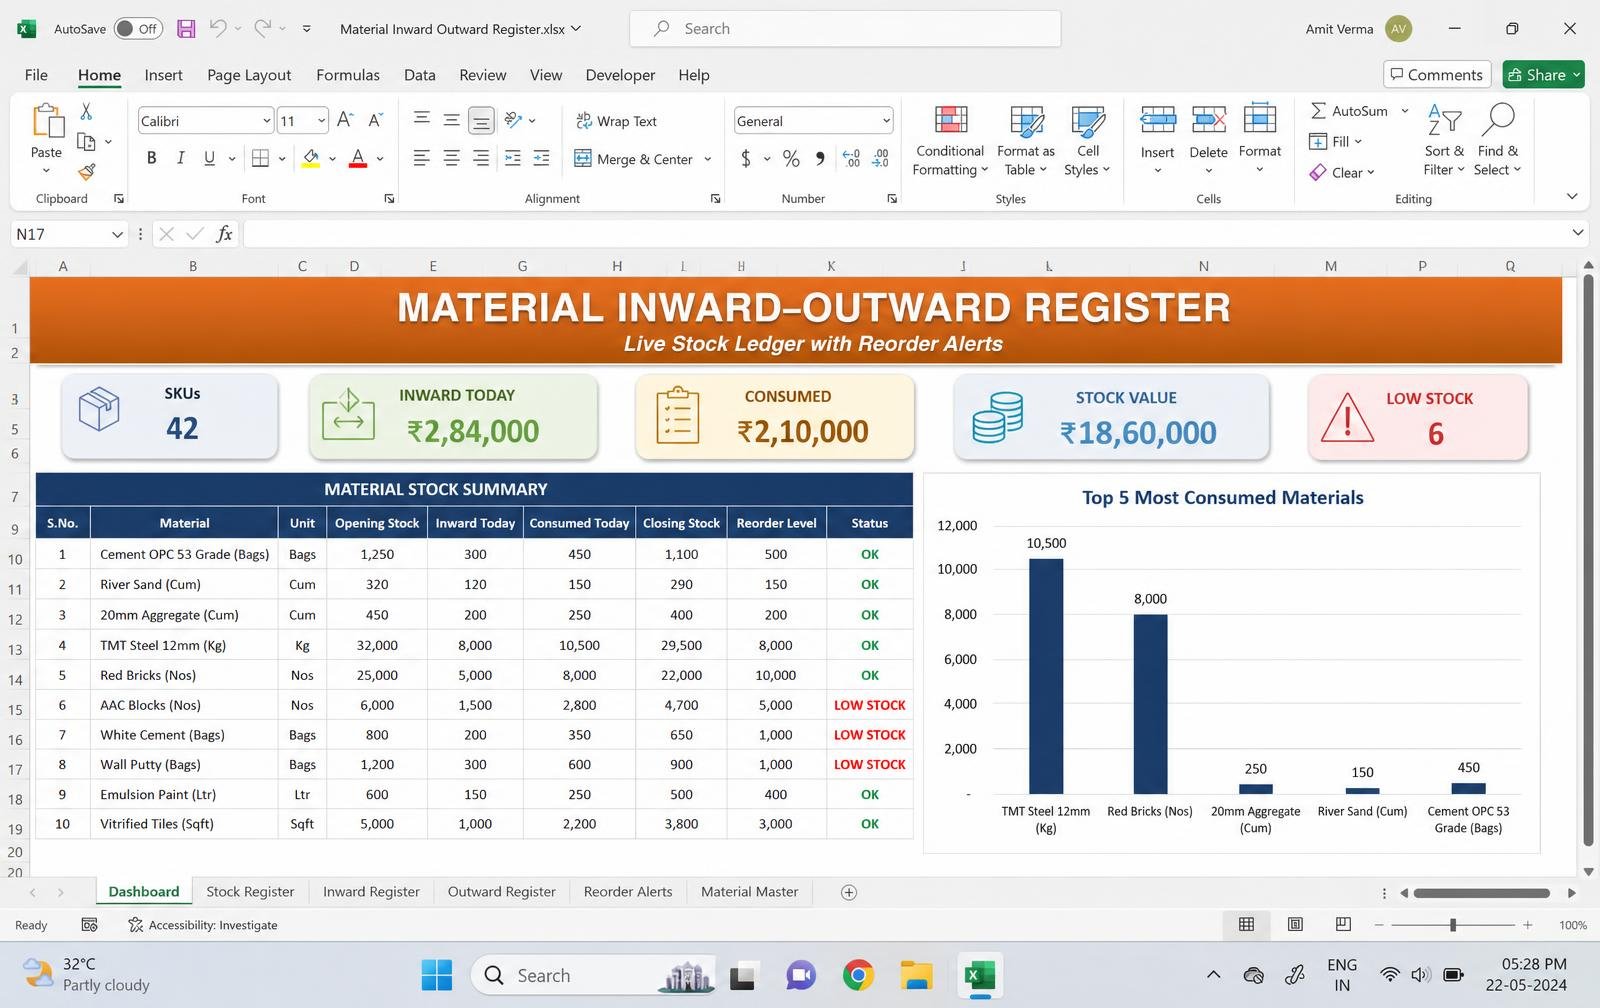Toggle Wrap Text
The image size is (1600, 1008).
pyautogui.click(x=616, y=121)
